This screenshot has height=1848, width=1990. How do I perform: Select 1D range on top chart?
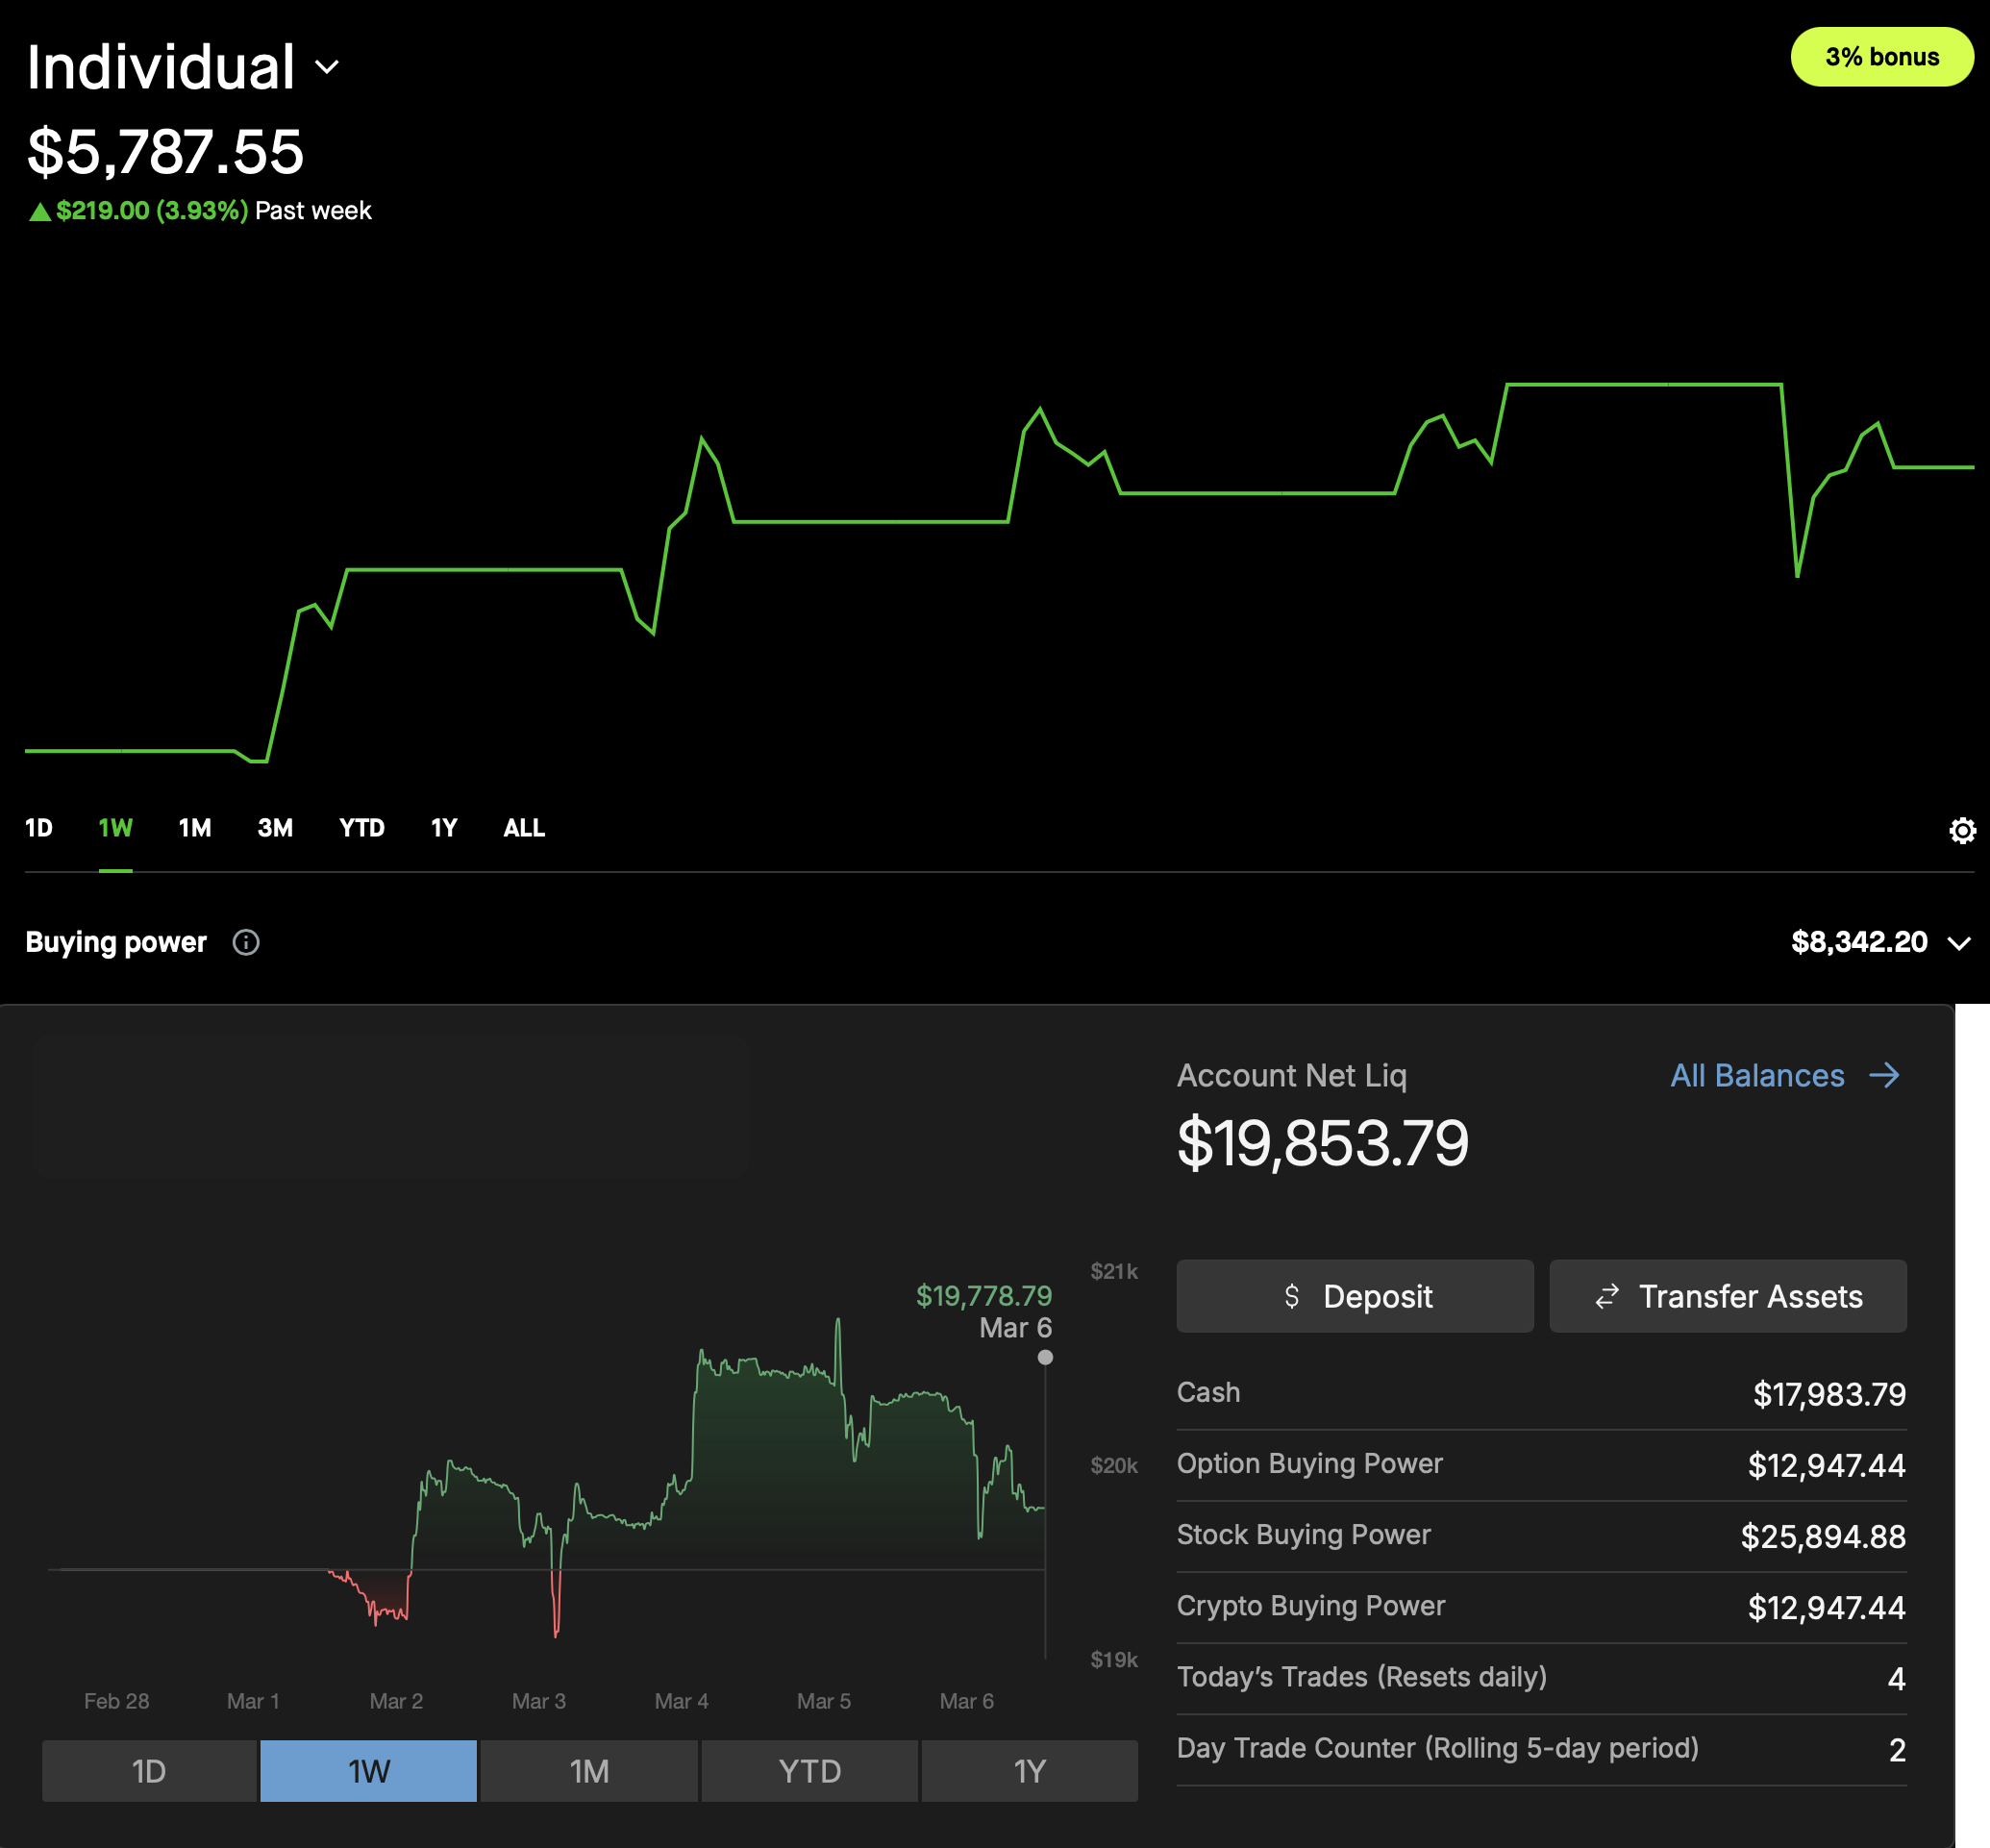[39, 828]
